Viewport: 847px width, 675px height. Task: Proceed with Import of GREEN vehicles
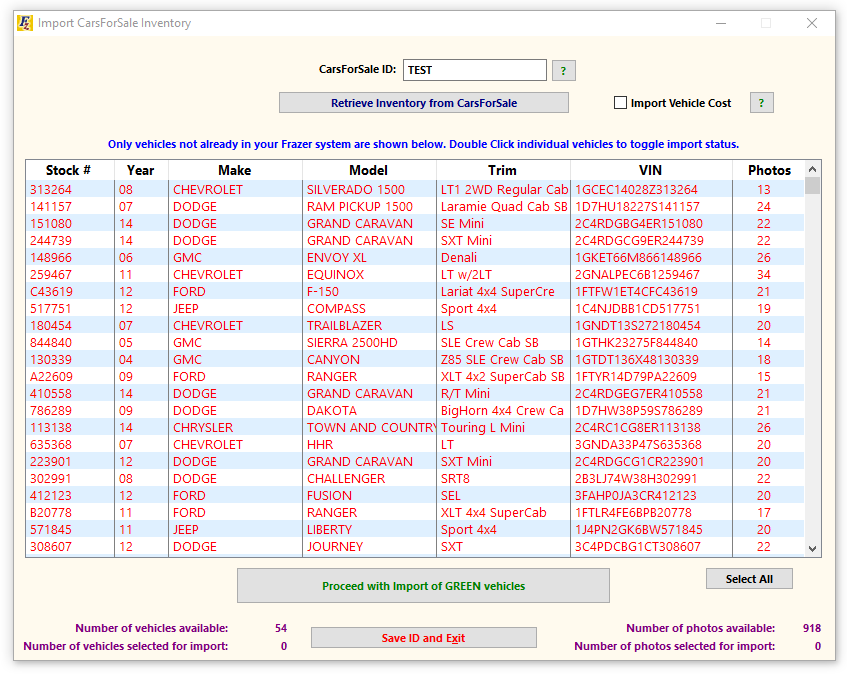pos(424,586)
